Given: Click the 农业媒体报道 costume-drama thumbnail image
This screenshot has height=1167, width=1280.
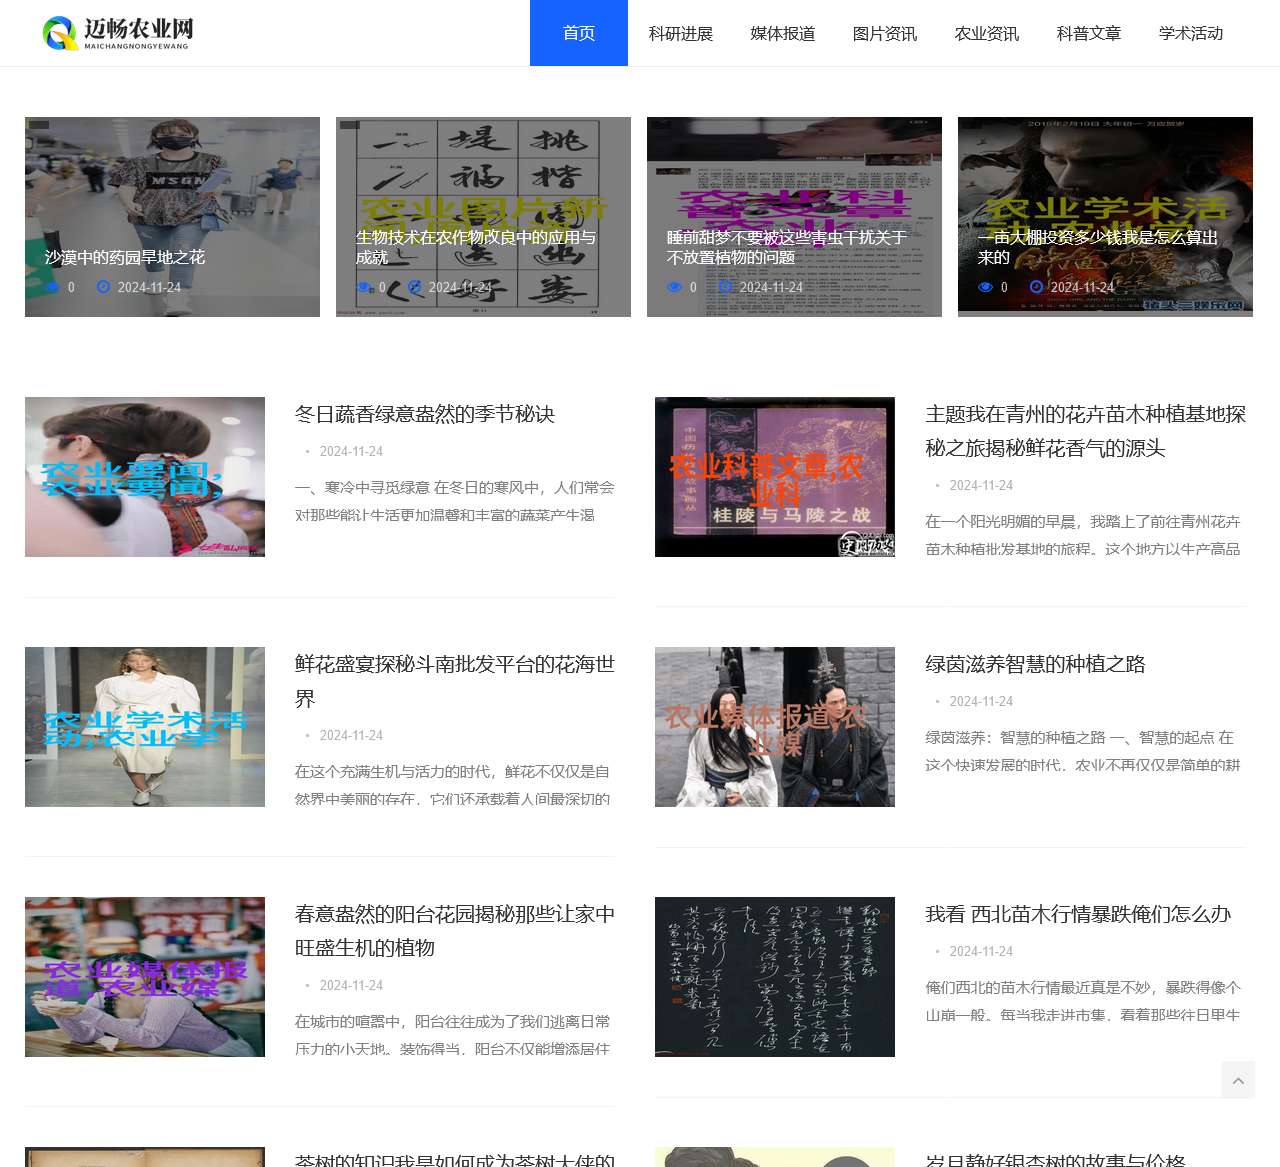Looking at the screenshot, I should pos(775,727).
